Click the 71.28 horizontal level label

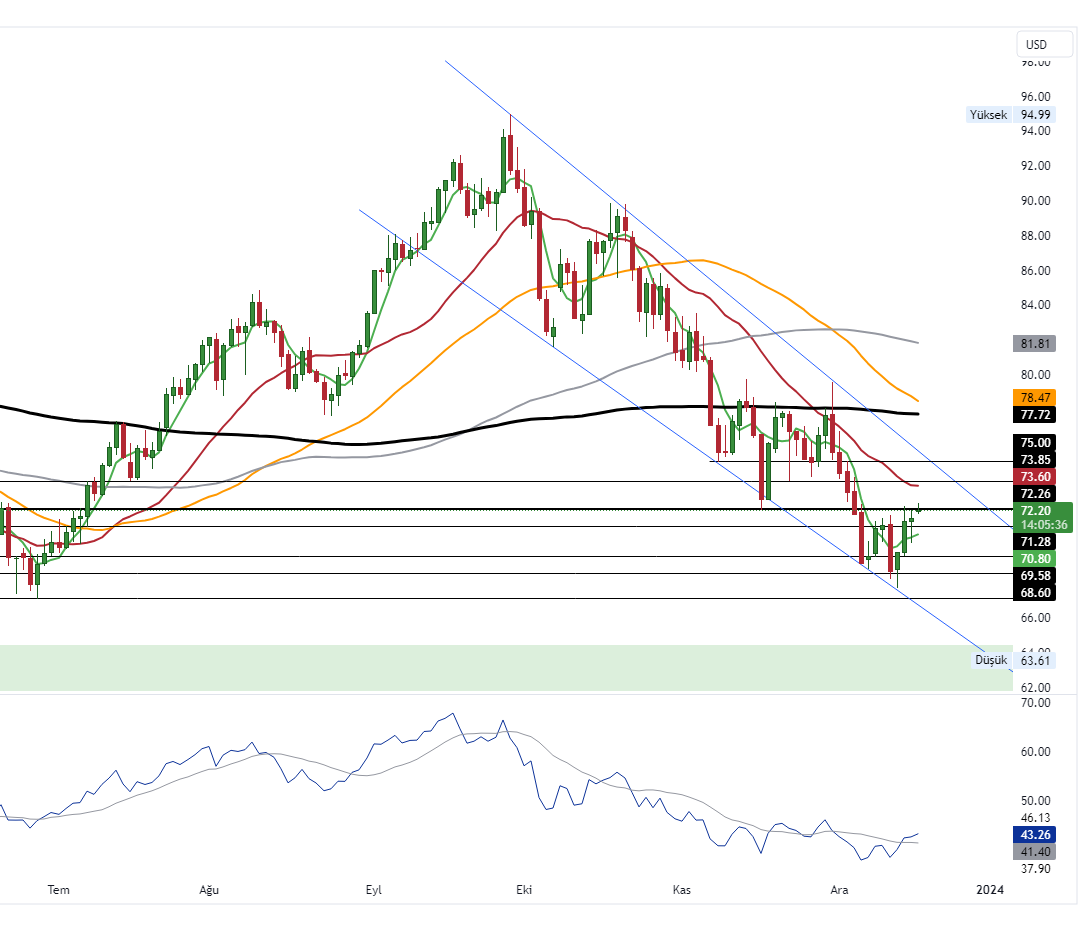(x=1034, y=541)
